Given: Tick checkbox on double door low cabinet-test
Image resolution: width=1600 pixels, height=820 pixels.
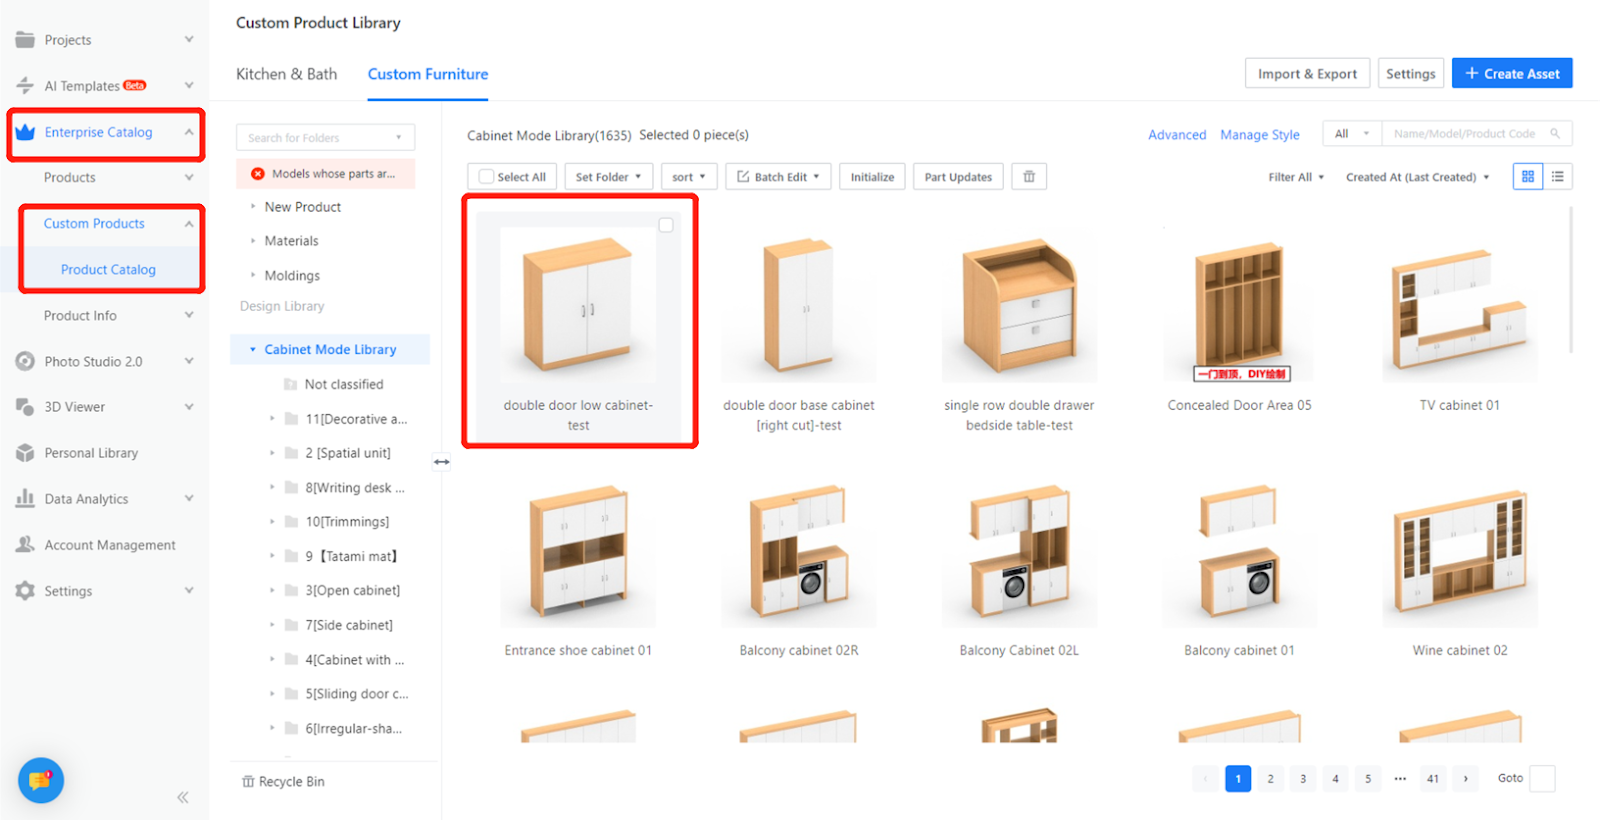Looking at the screenshot, I should tap(666, 225).
